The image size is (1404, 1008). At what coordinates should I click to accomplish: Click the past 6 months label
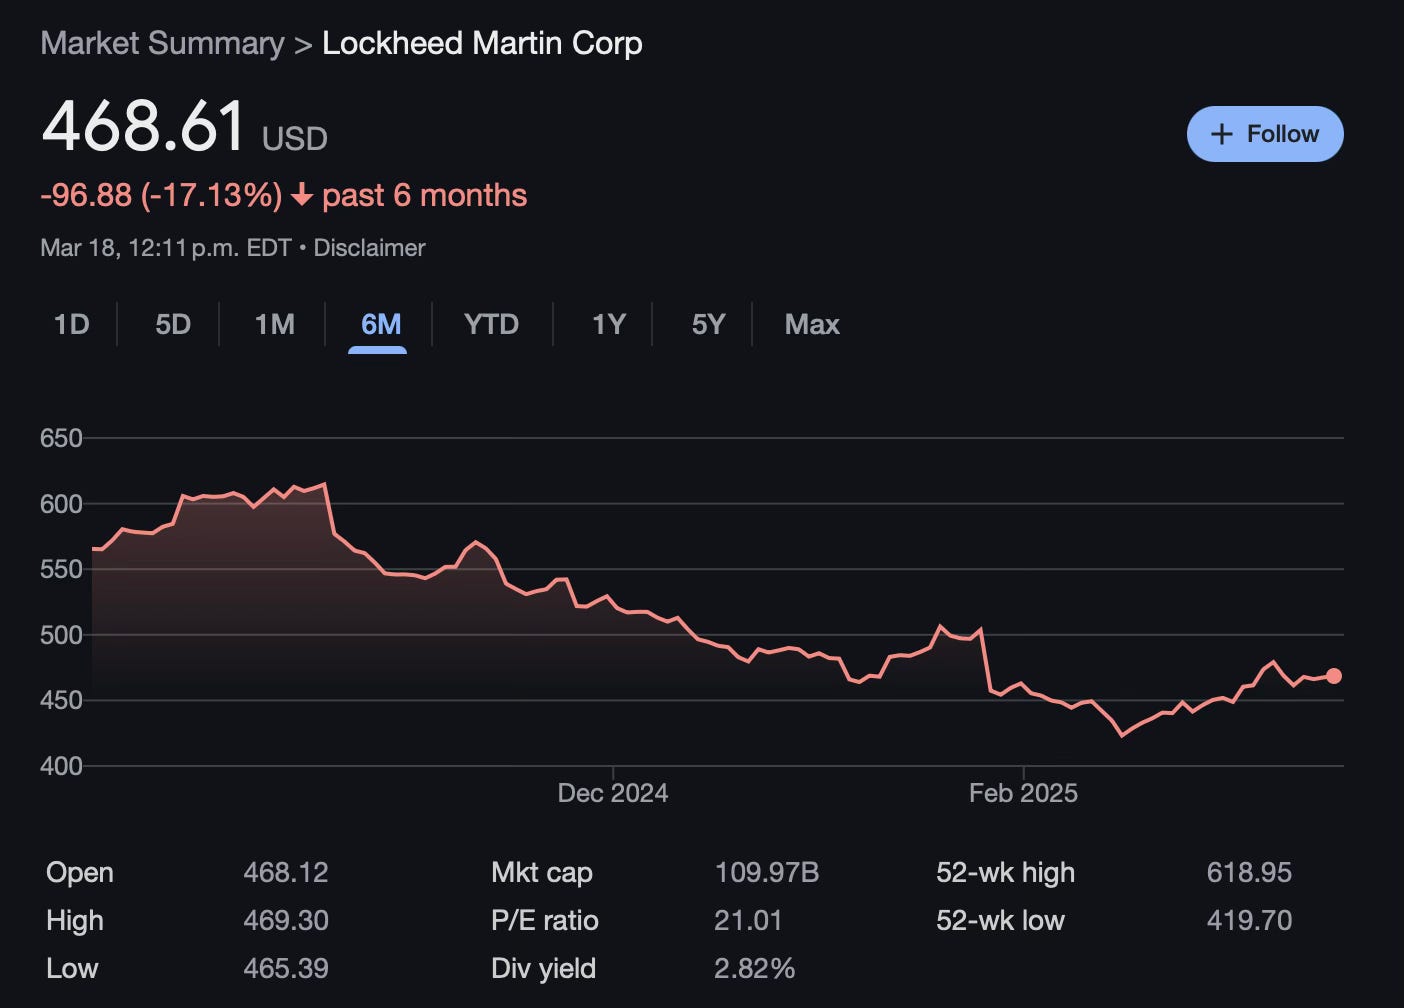tap(424, 194)
